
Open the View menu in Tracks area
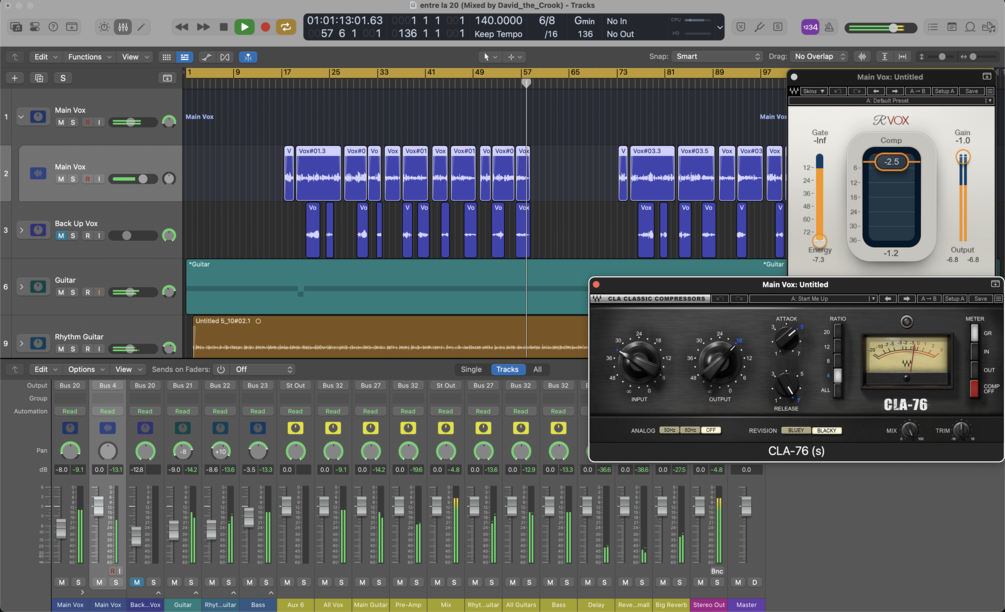pyautogui.click(x=134, y=57)
